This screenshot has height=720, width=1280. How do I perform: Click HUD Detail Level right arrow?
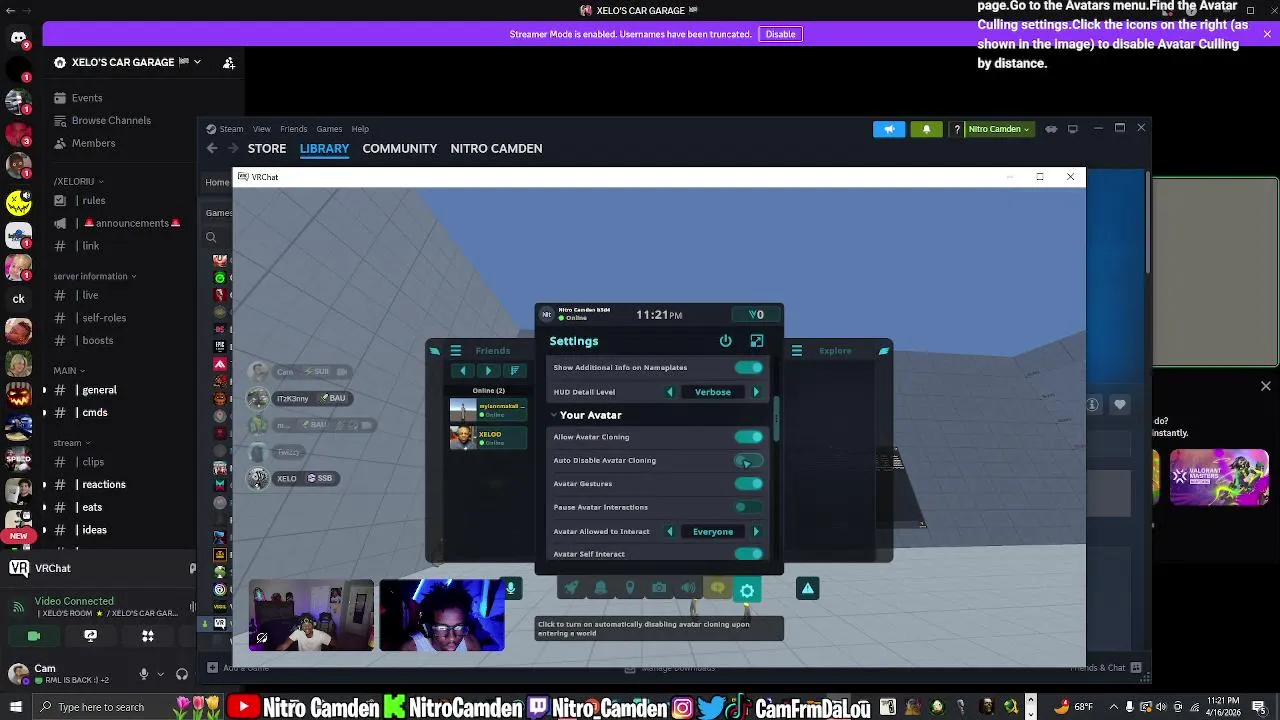pos(756,392)
